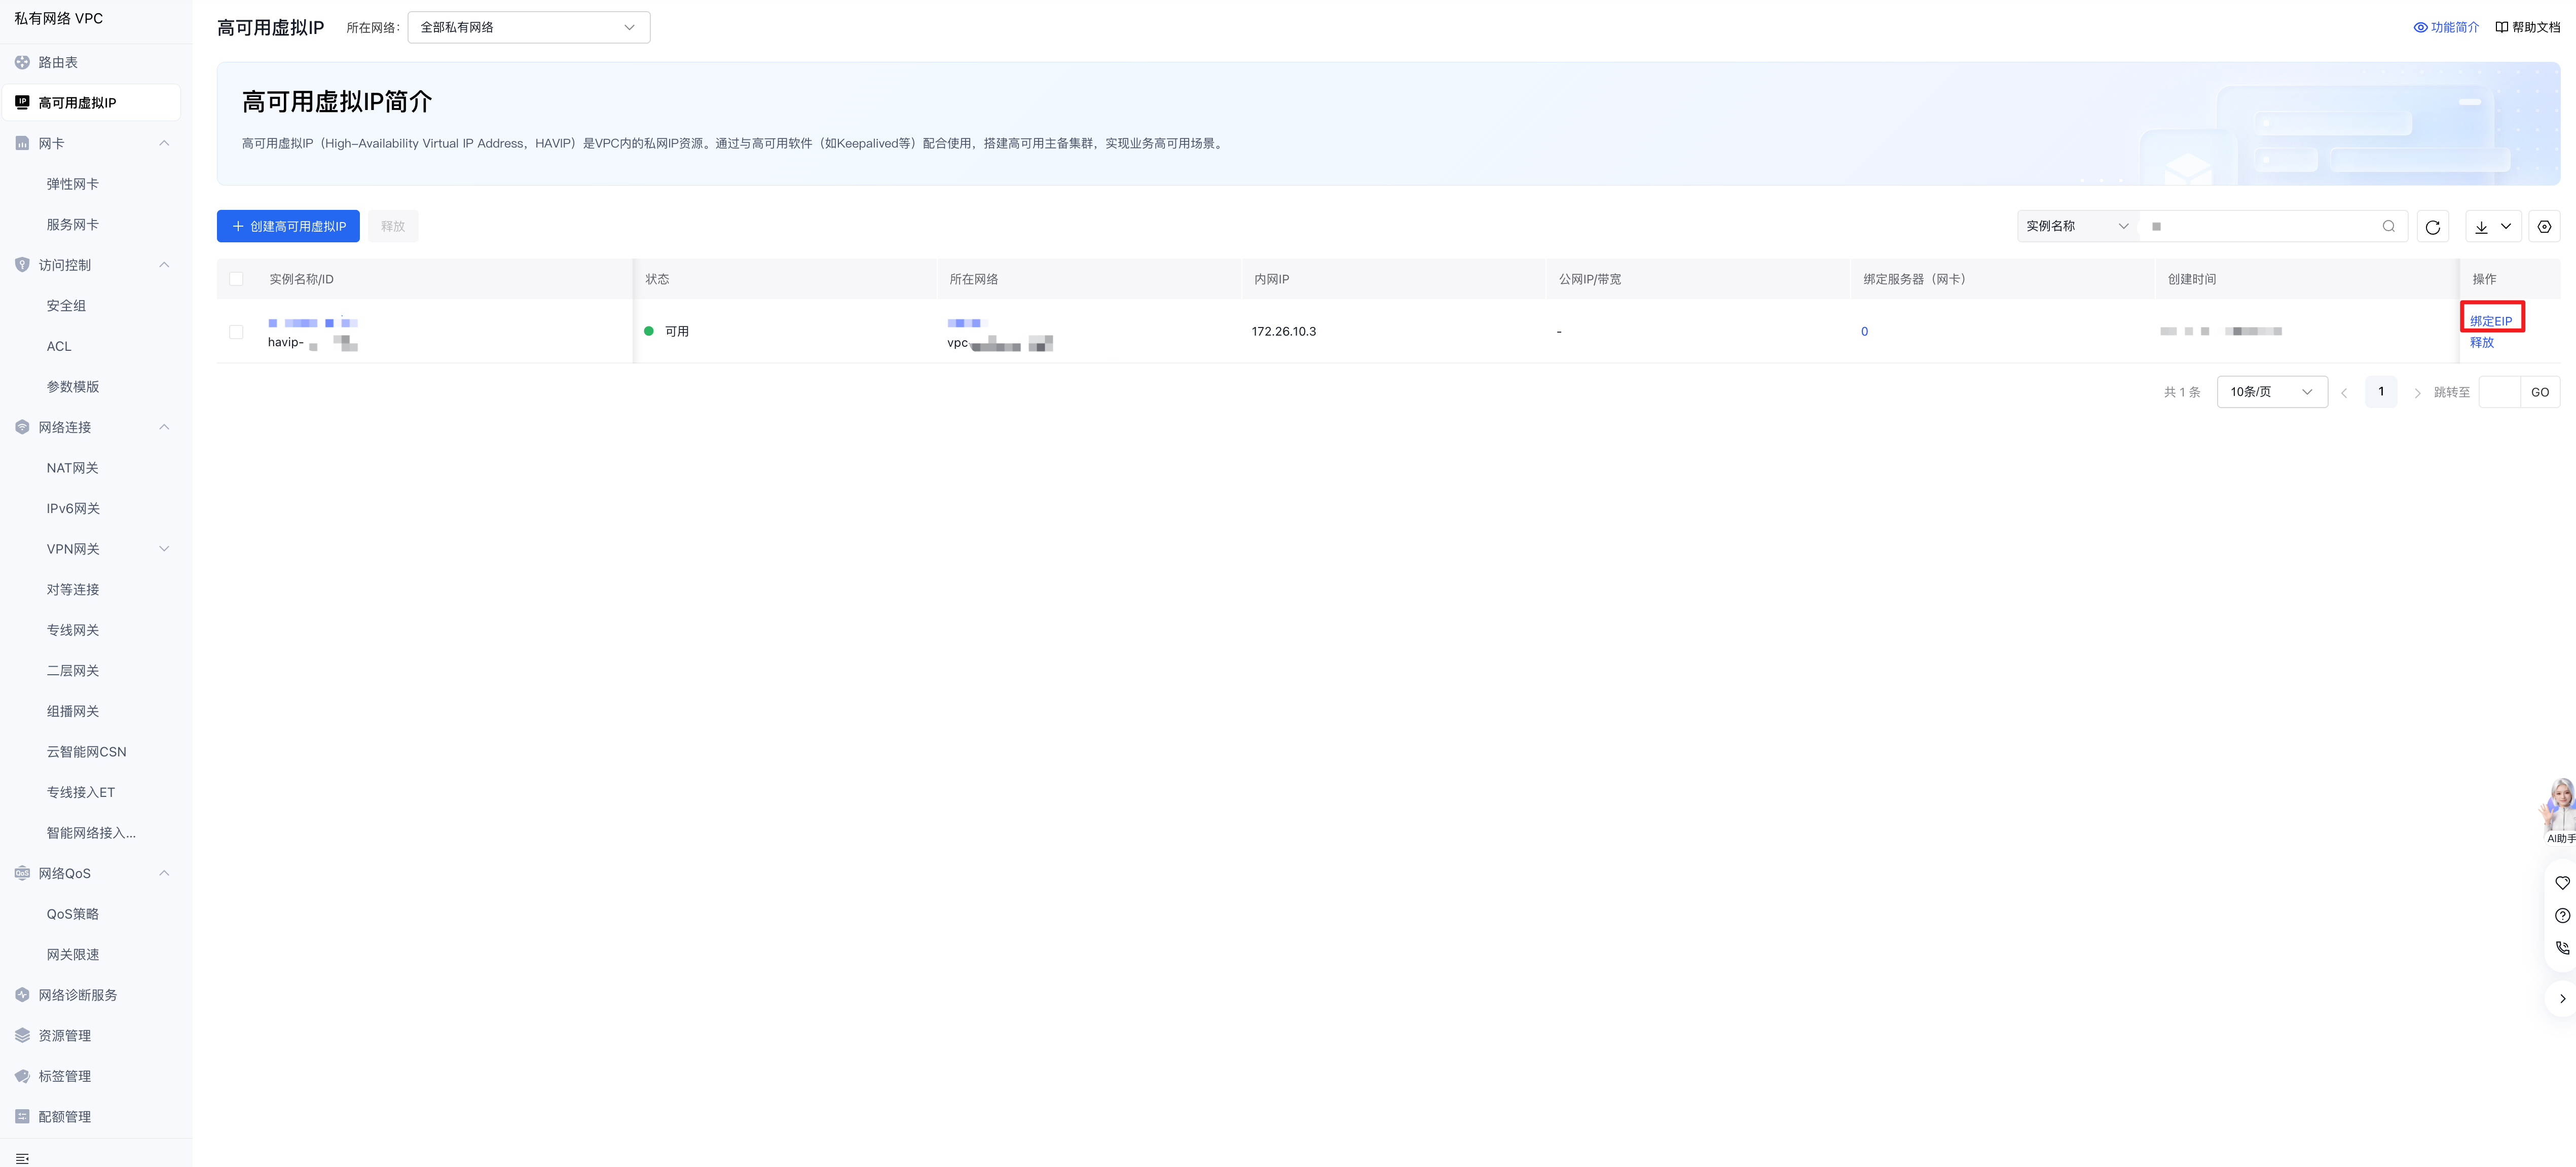
Task: Click the 标签管理 tag icon
Action: pyautogui.click(x=22, y=1076)
